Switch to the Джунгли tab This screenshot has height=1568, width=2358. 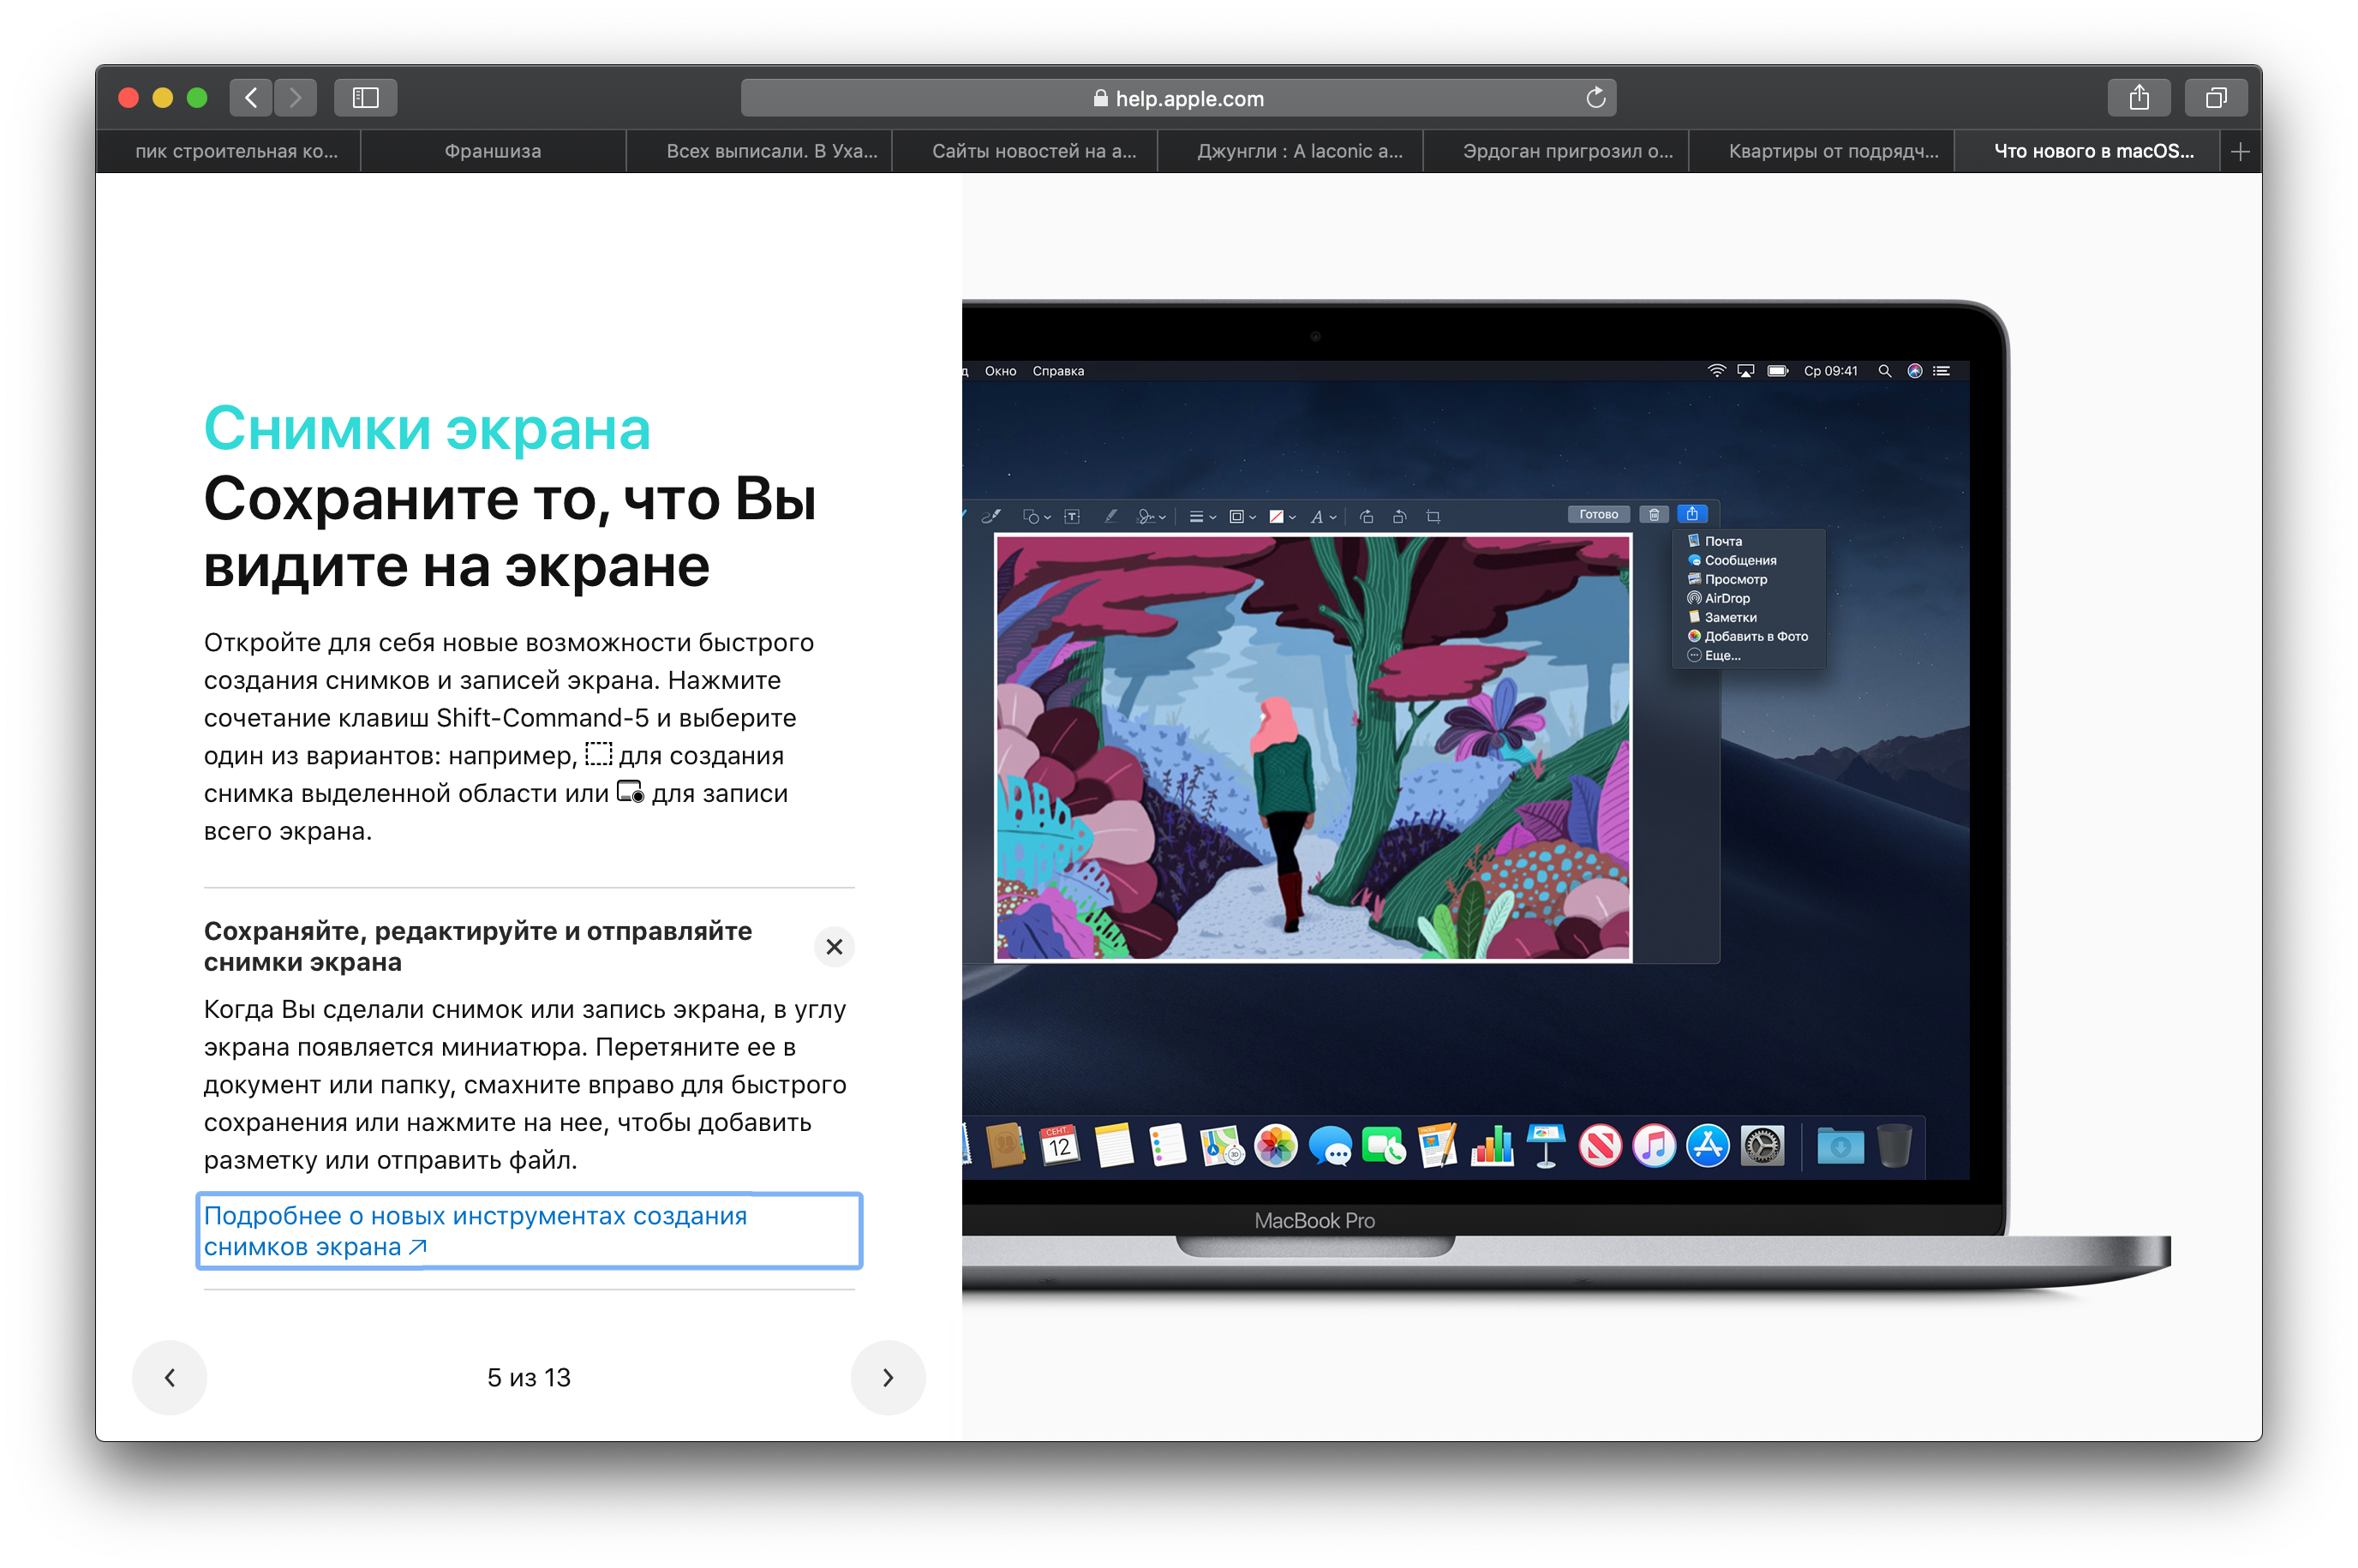pos(1299,152)
